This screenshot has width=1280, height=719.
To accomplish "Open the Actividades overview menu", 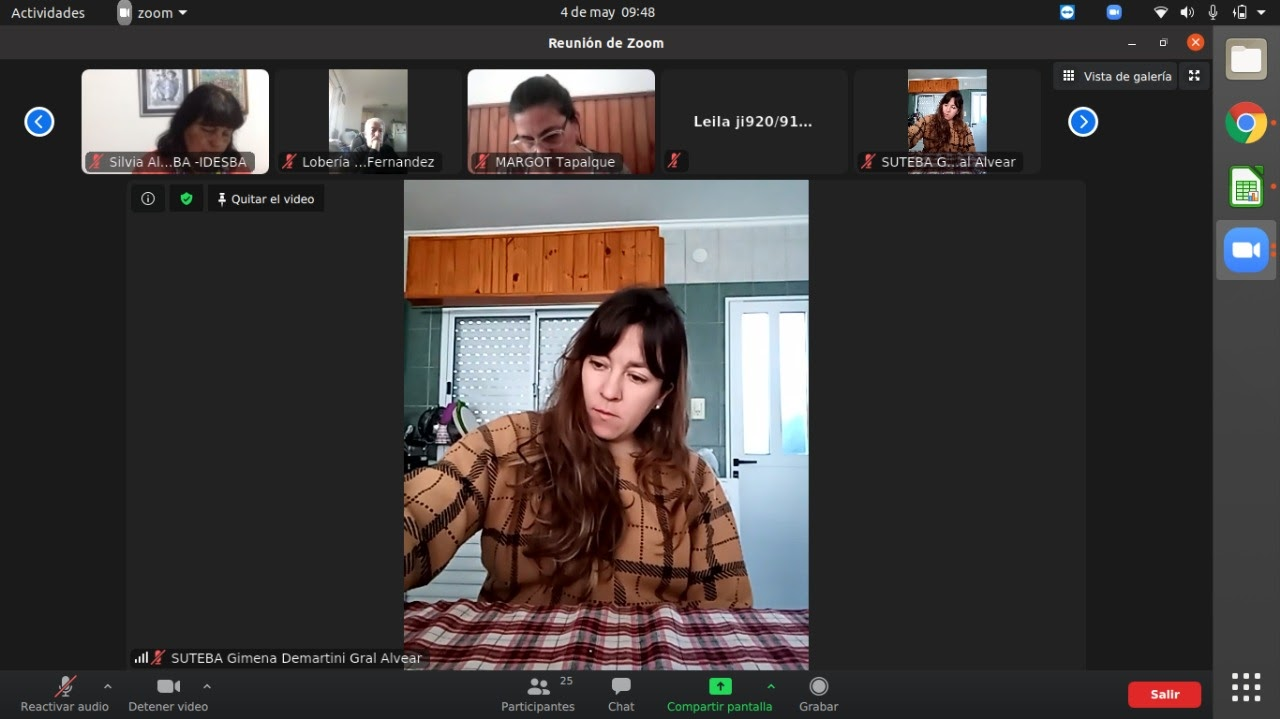I will click(x=48, y=13).
